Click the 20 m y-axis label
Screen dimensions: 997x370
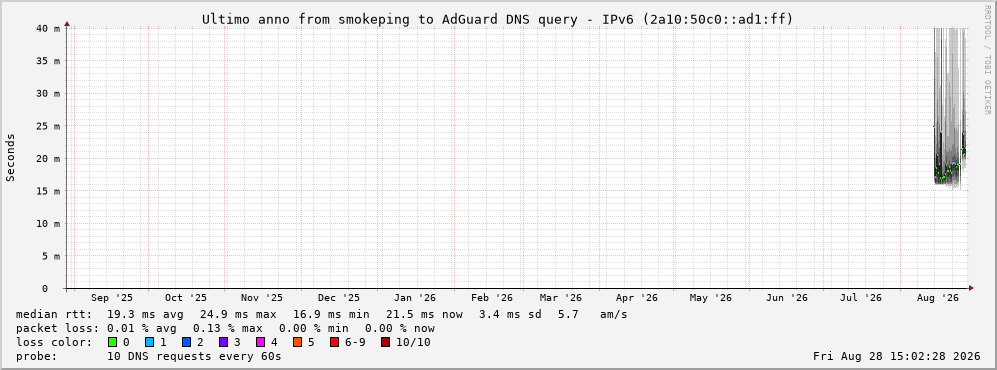pos(49,159)
